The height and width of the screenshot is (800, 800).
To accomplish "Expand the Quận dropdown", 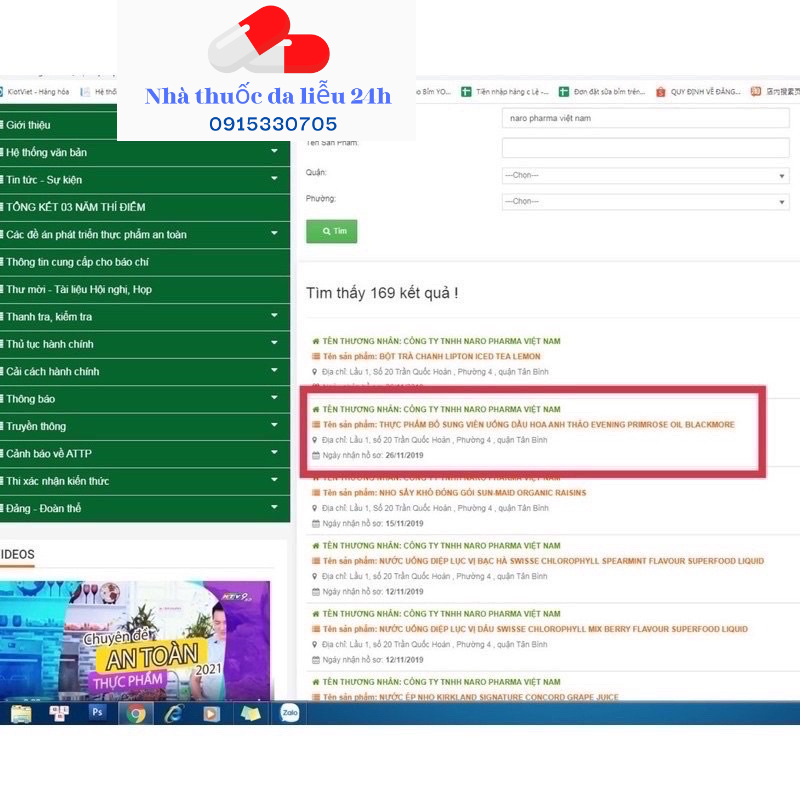I will (645, 176).
